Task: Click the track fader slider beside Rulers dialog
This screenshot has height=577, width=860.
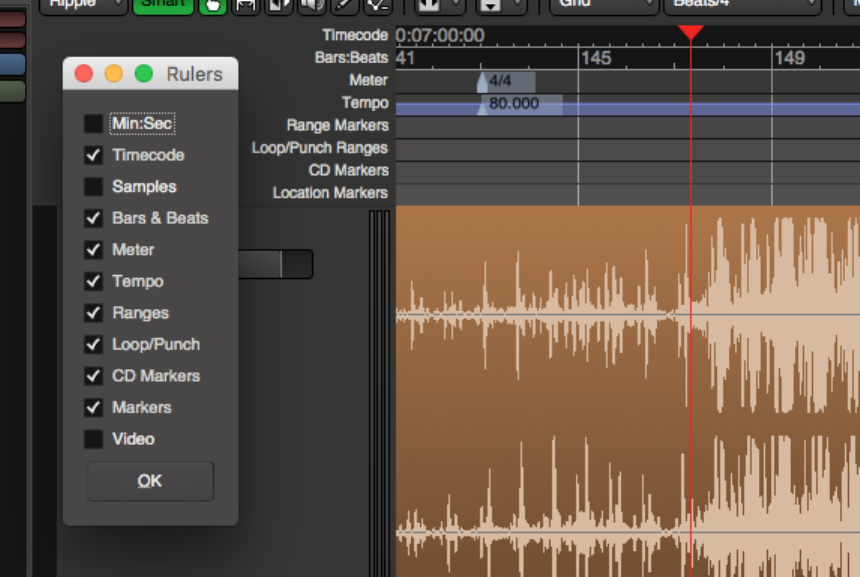Action: coord(275,264)
